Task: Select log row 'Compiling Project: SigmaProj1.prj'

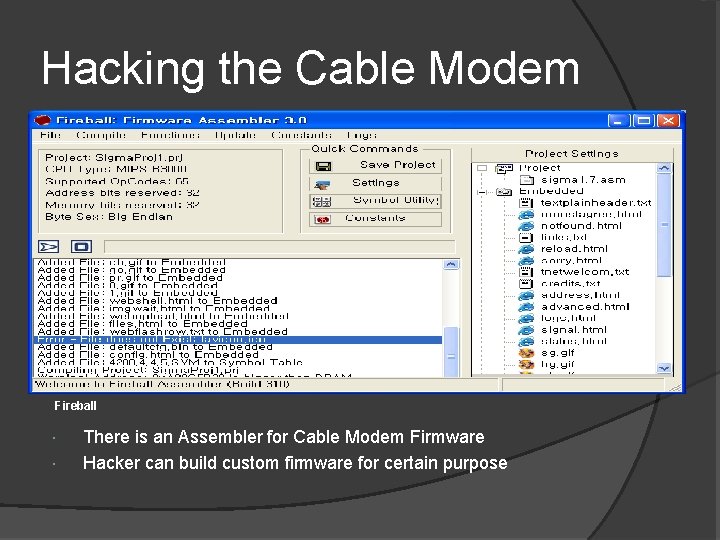Action: tap(138, 370)
